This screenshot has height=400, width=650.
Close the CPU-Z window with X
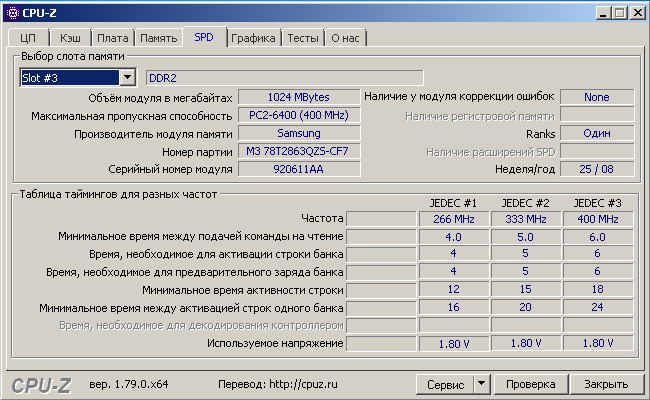pyautogui.click(x=638, y=13)
